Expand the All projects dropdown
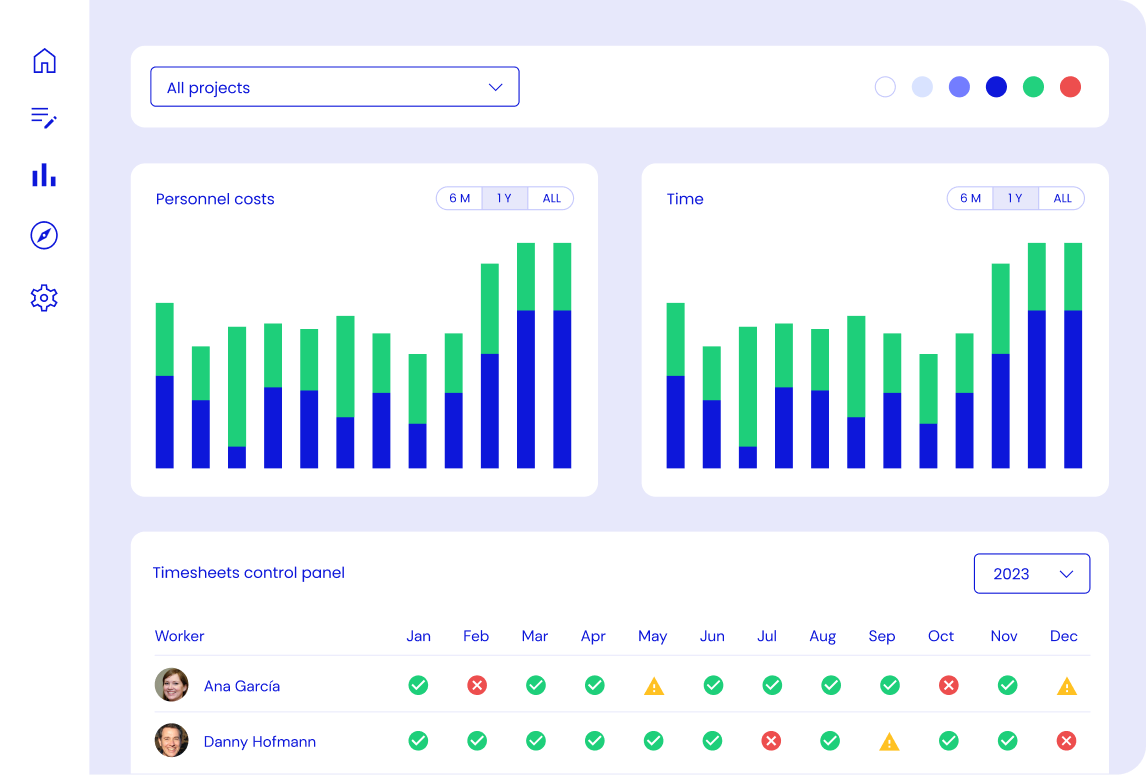The width and height of the screenshot is (1146, 775). [x=335, y=87]
